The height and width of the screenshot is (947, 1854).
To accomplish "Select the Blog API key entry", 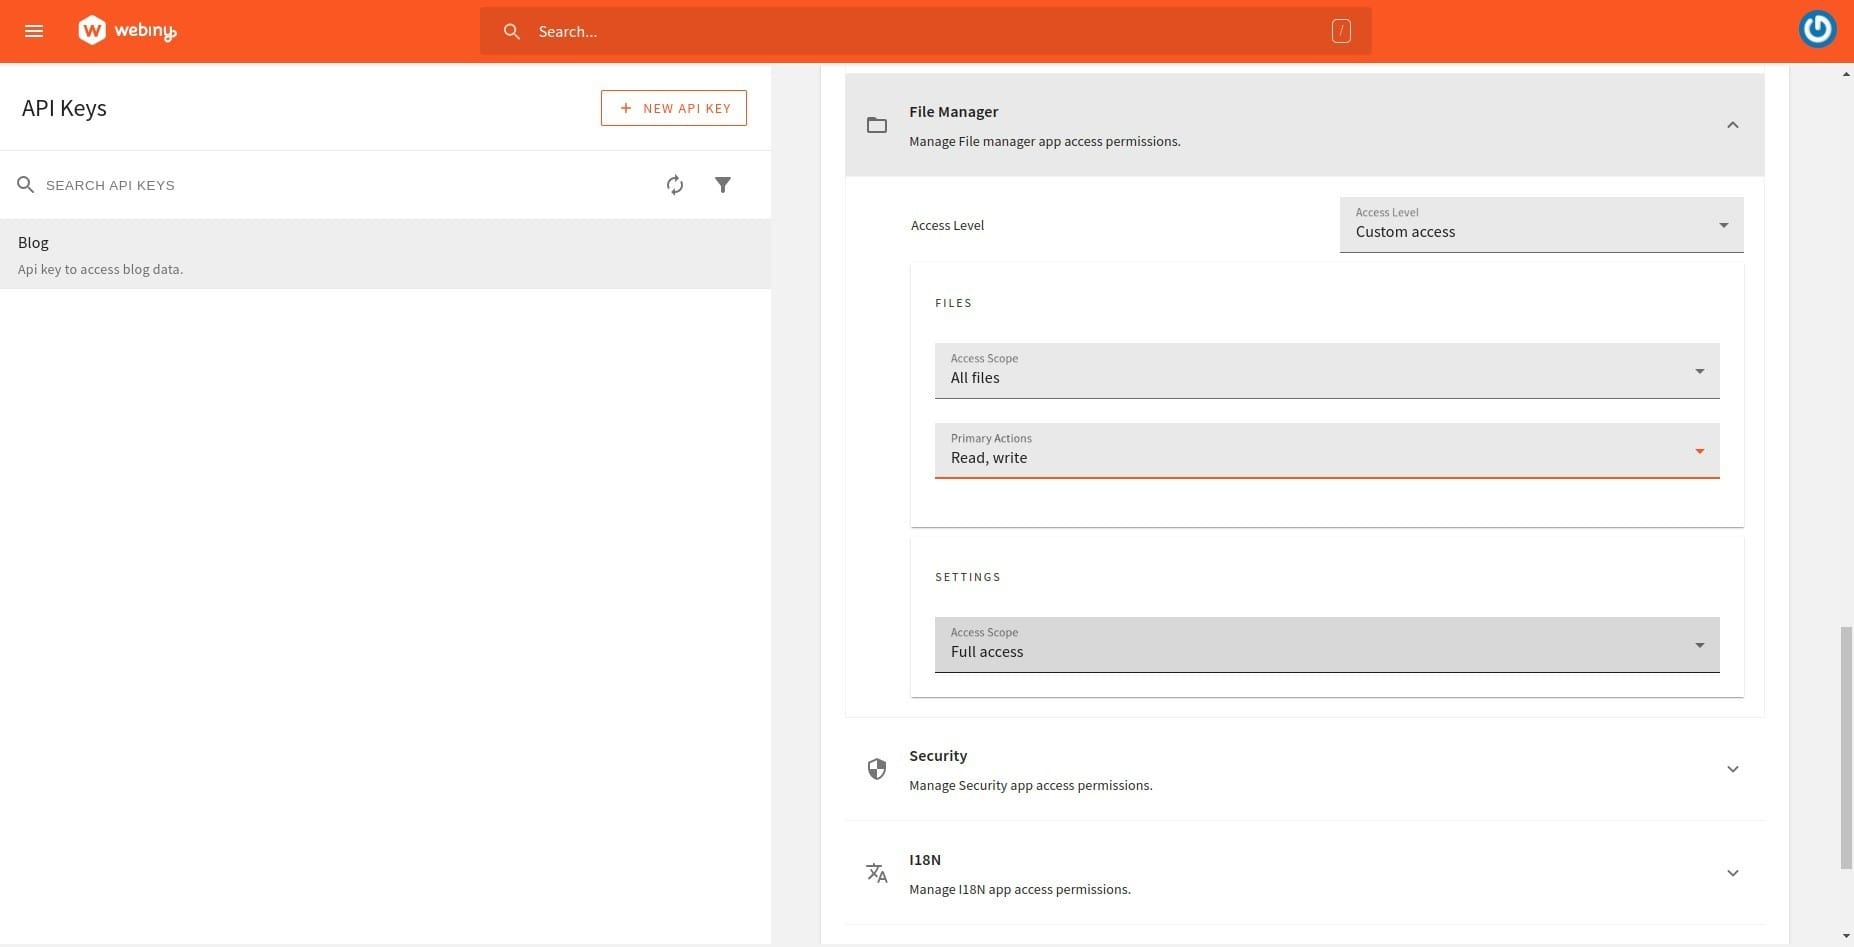I will (385, 255).
